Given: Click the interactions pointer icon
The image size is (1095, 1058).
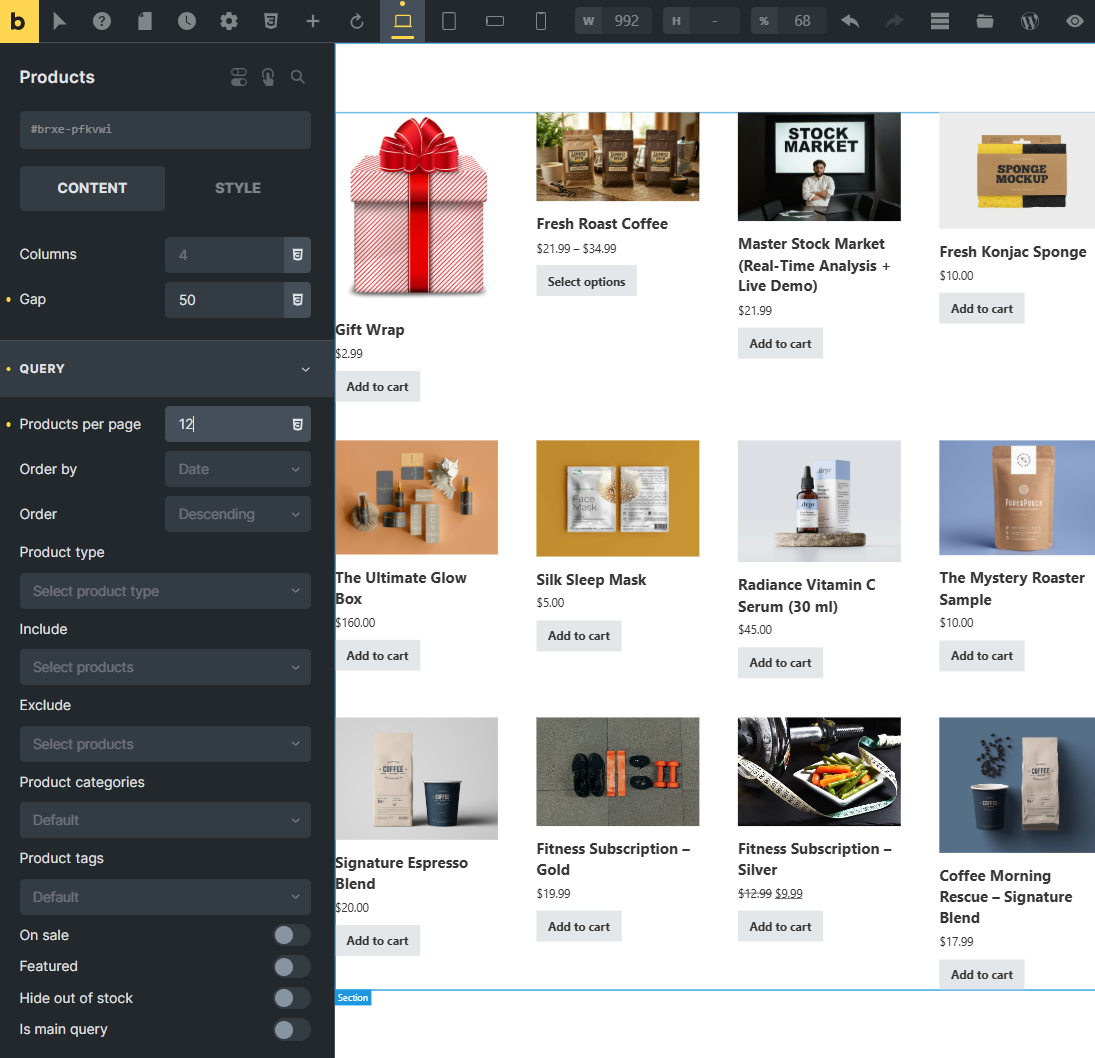Looking at the screenshot, I should pos(268,77).
